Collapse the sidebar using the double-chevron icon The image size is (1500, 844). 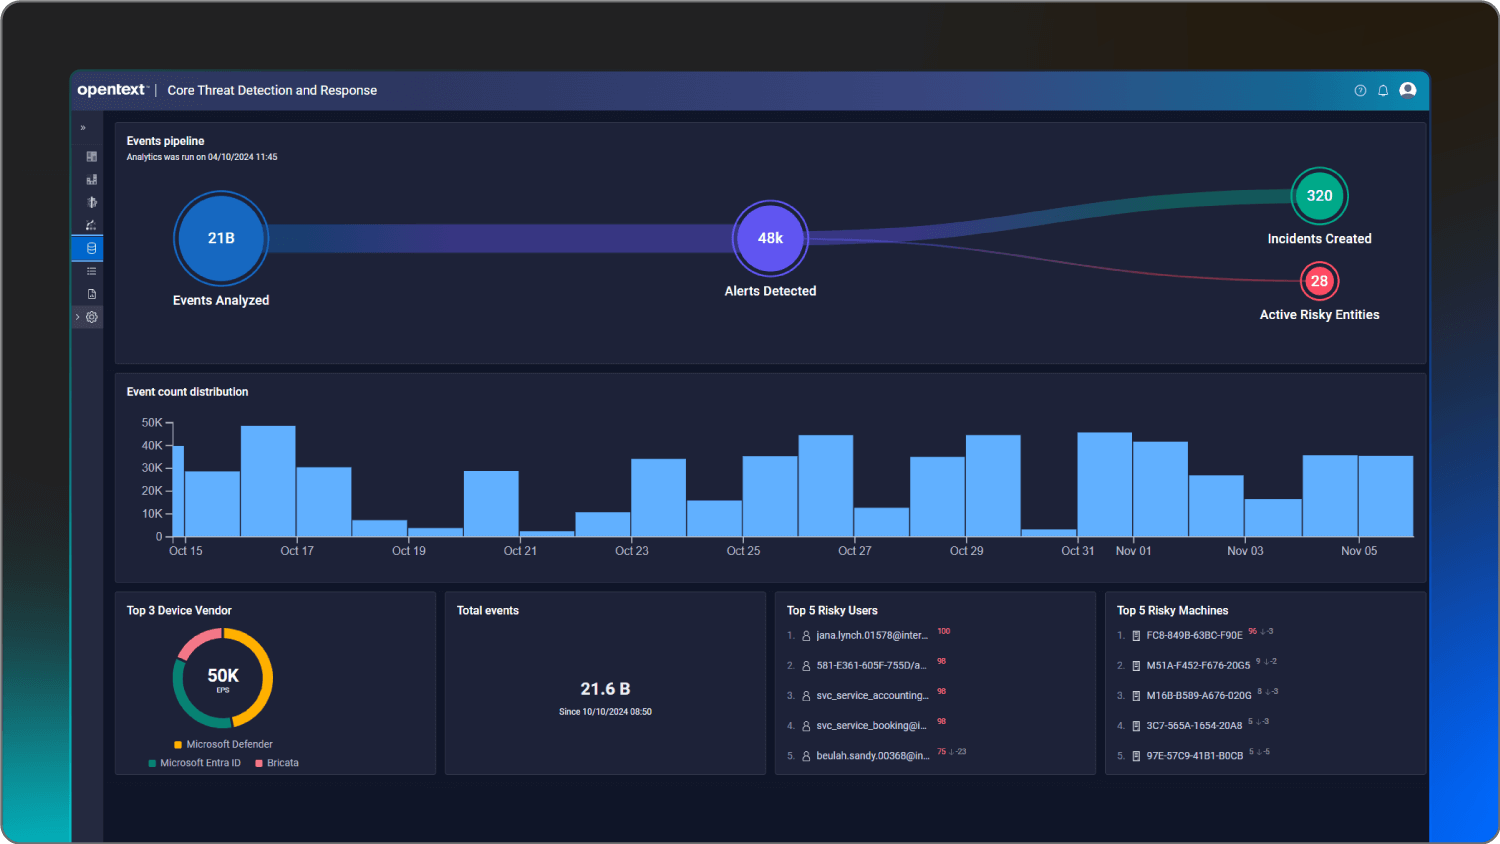(x=83, y=127)
